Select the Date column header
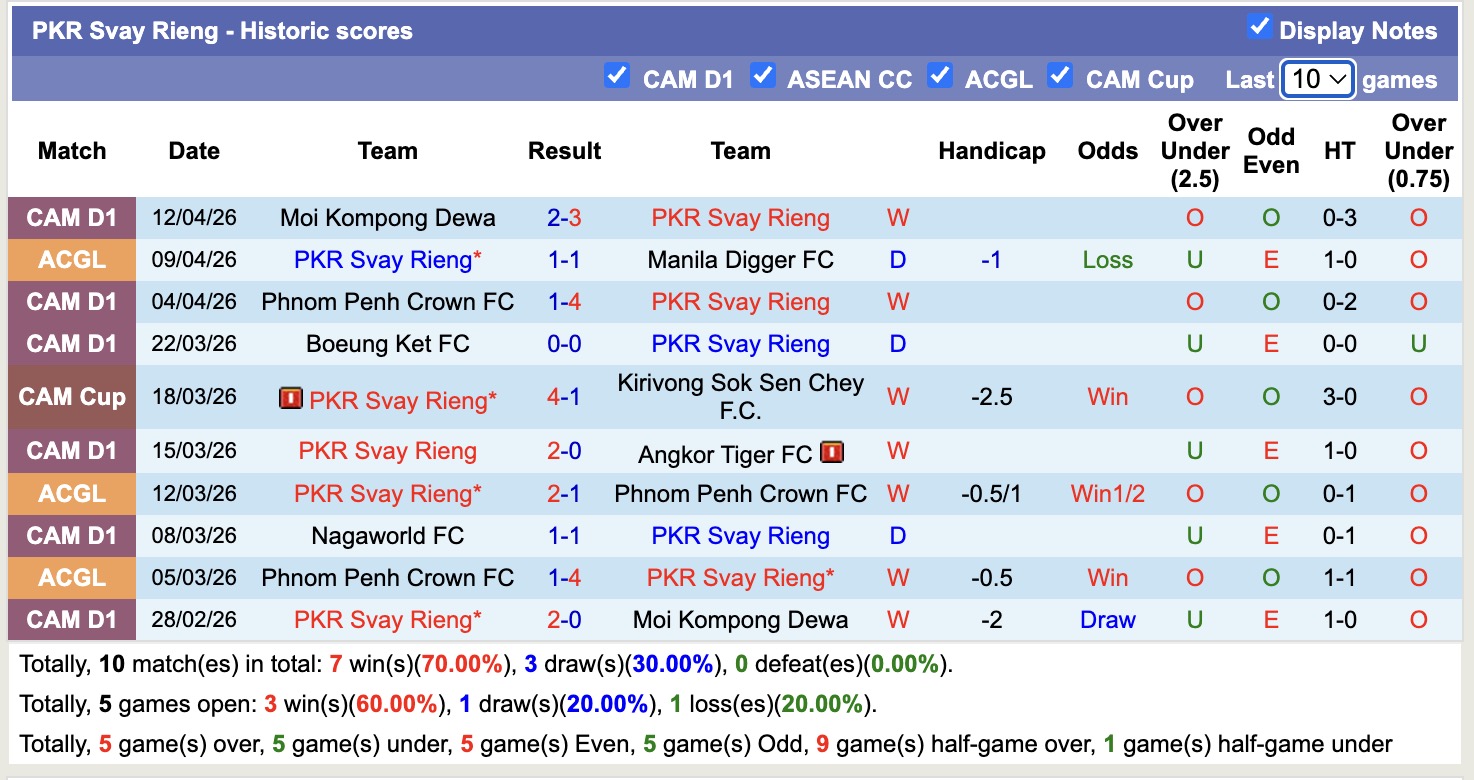The width and height of the screenshot is (1474, 780). pos(193,151)
